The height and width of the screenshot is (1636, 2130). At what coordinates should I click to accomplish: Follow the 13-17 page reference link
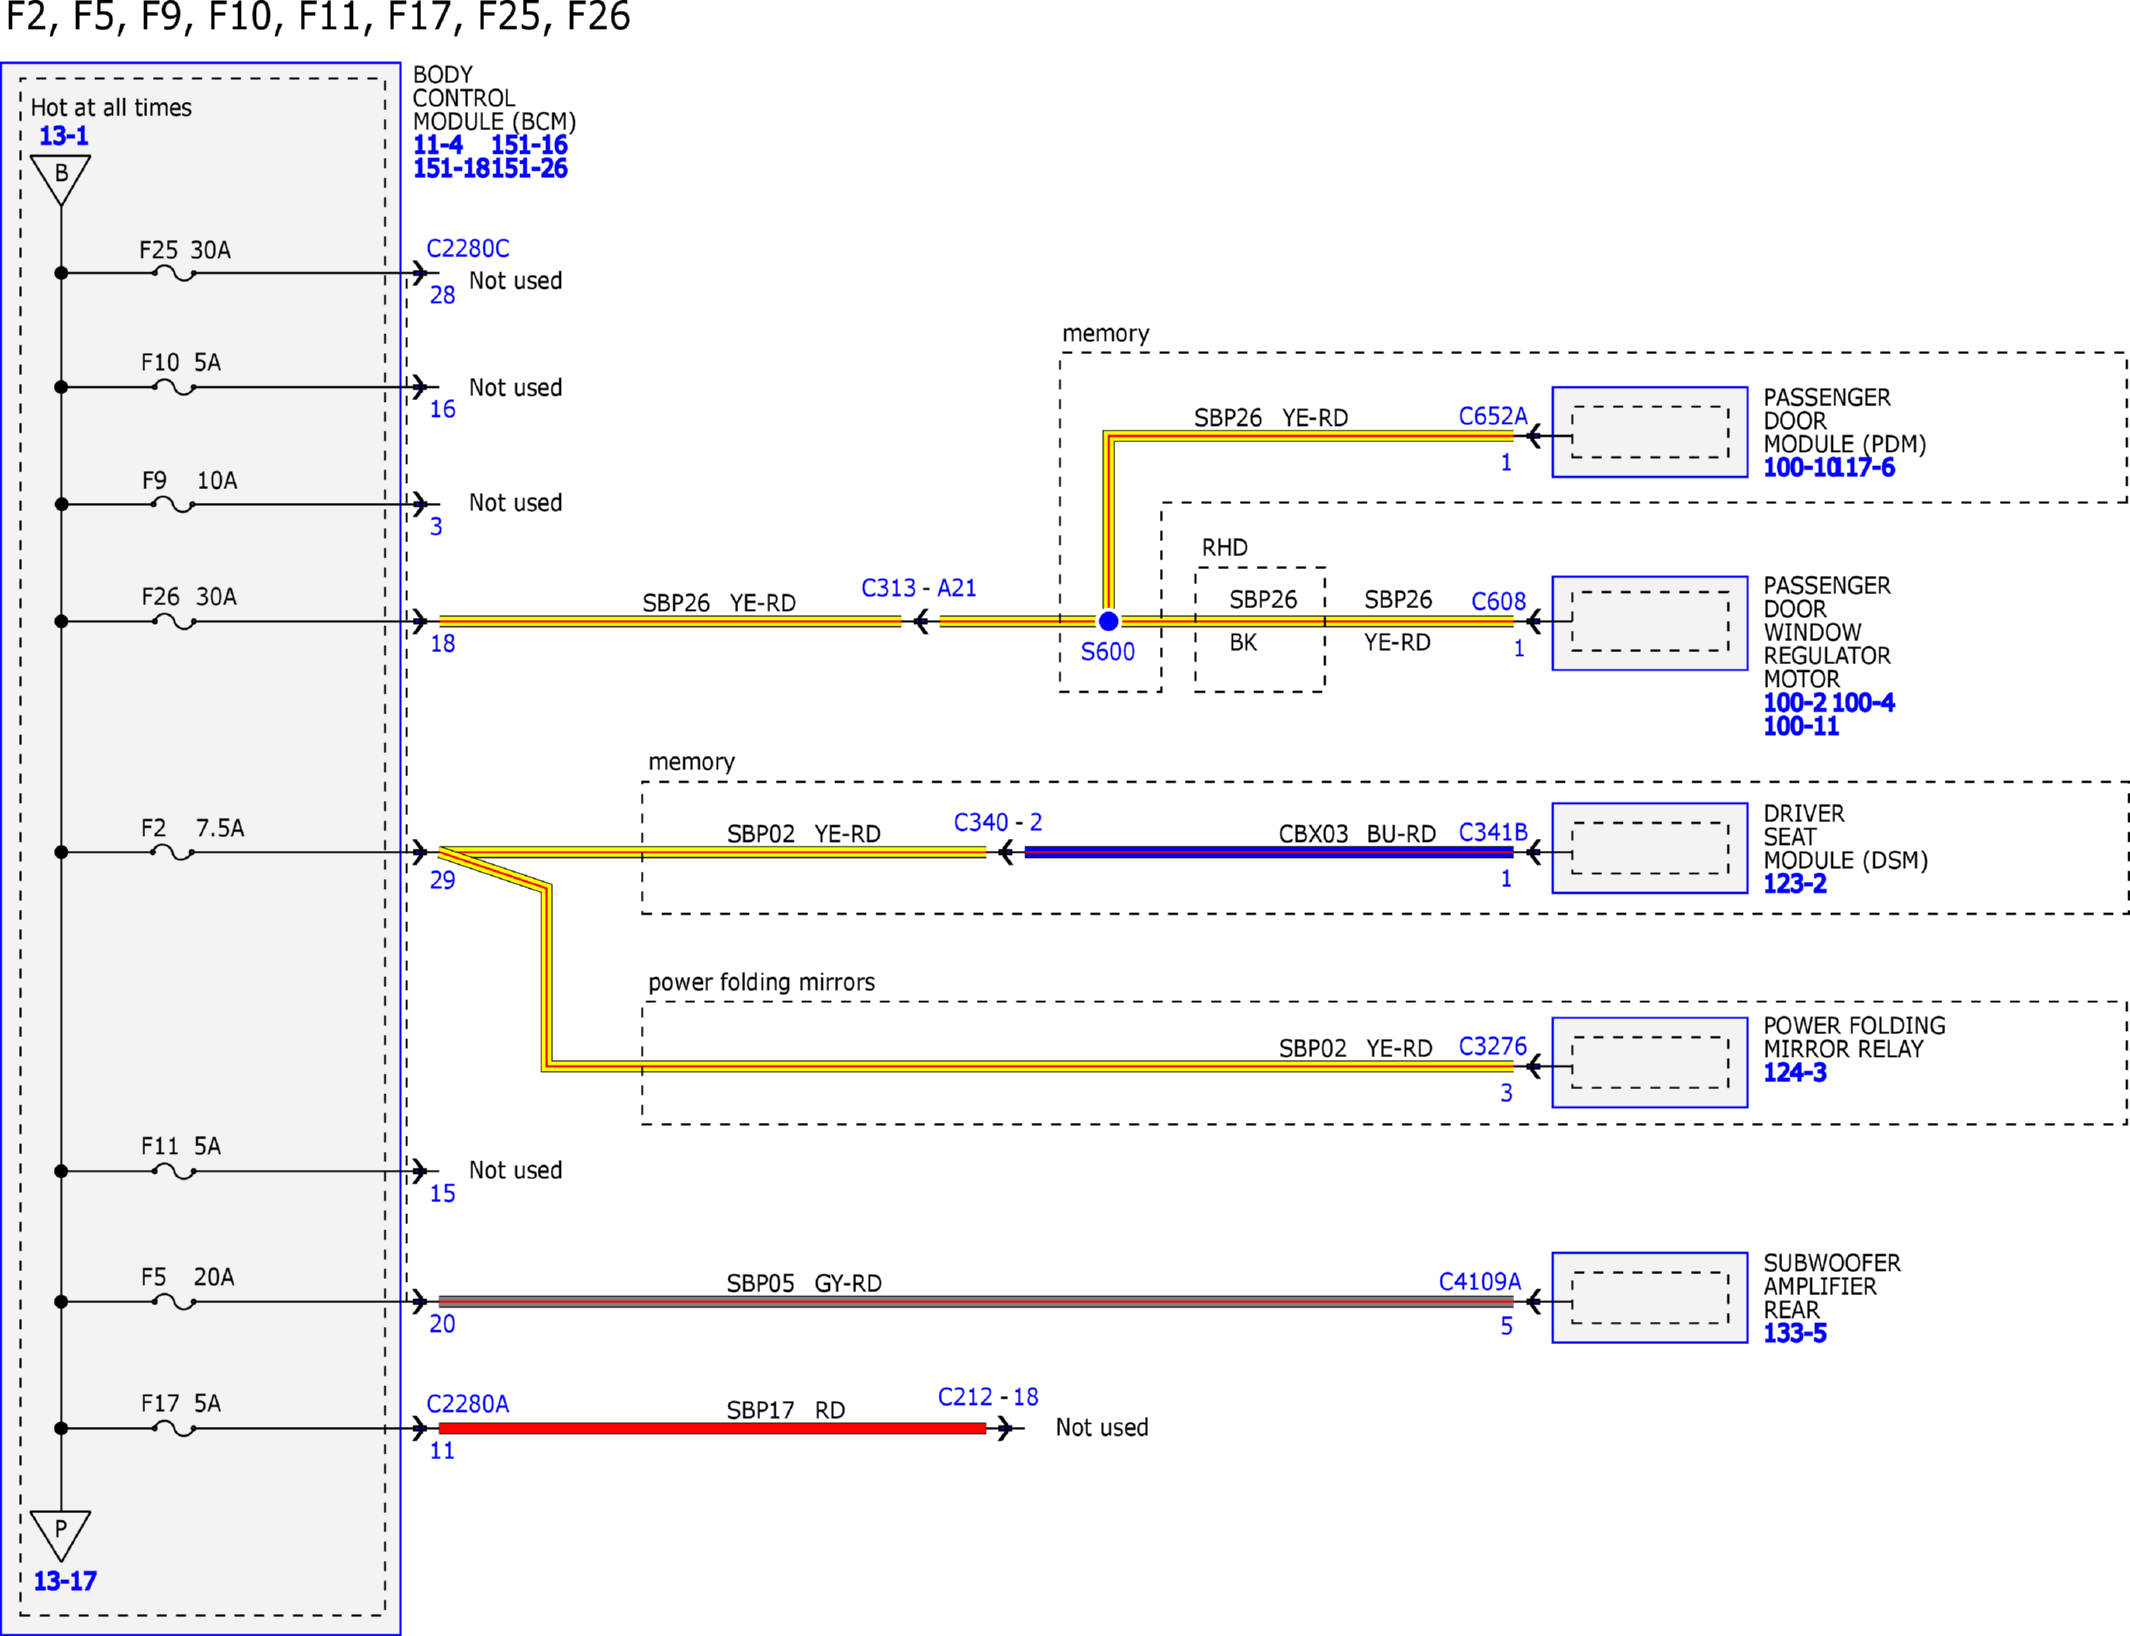tap(65, 1581)
